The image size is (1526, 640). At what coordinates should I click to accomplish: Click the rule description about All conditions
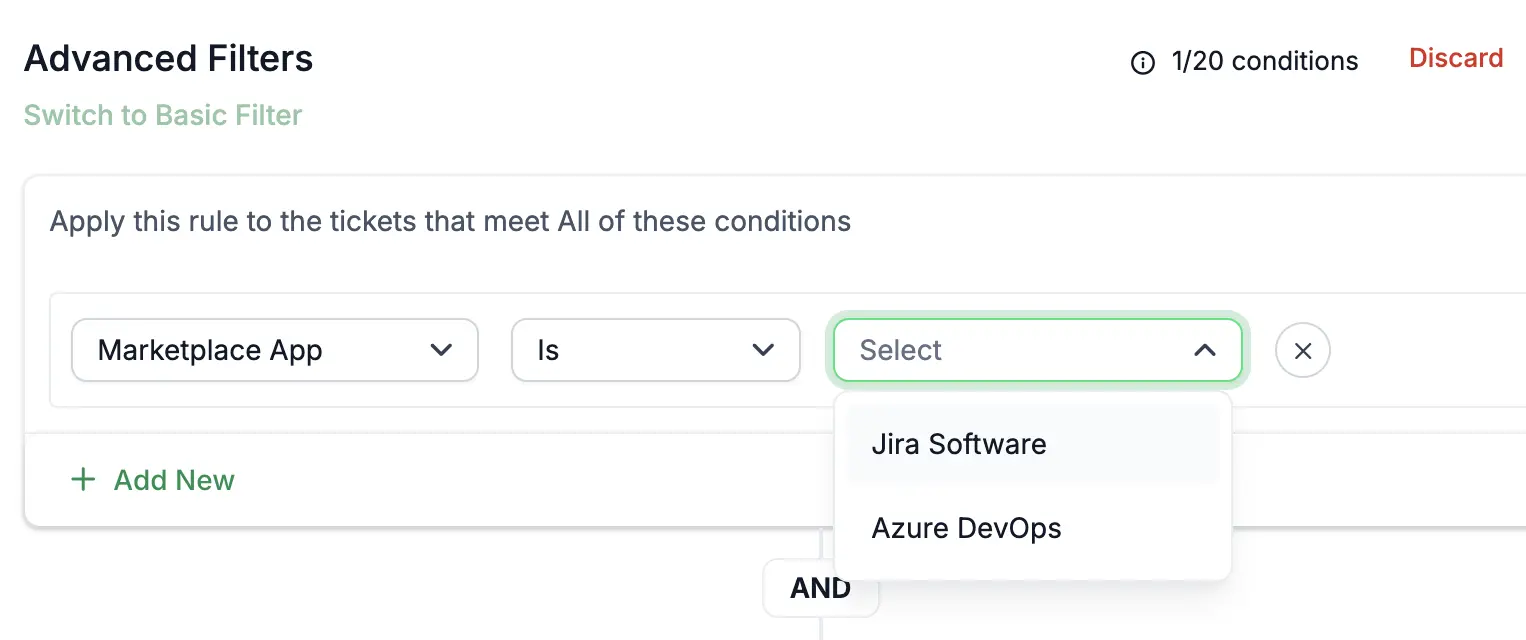450,221
